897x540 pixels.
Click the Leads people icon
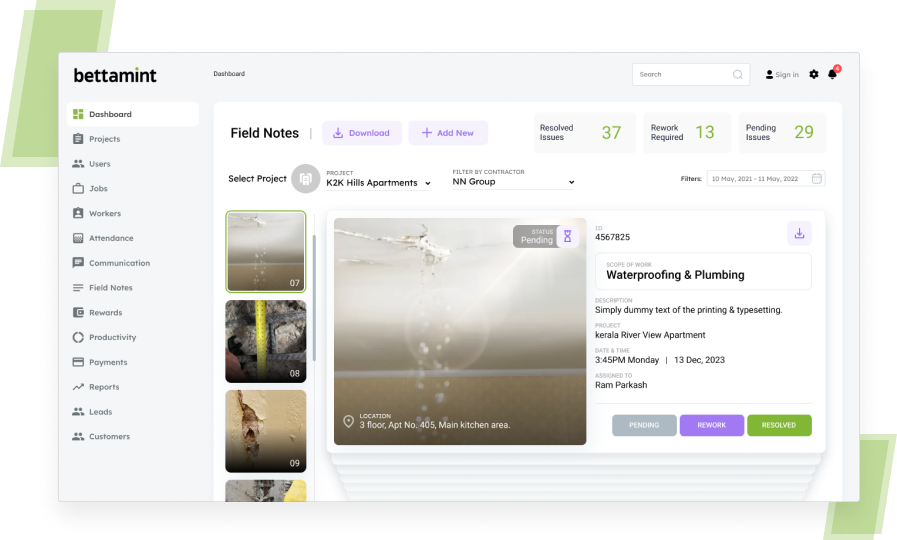(x=78, y=411)
